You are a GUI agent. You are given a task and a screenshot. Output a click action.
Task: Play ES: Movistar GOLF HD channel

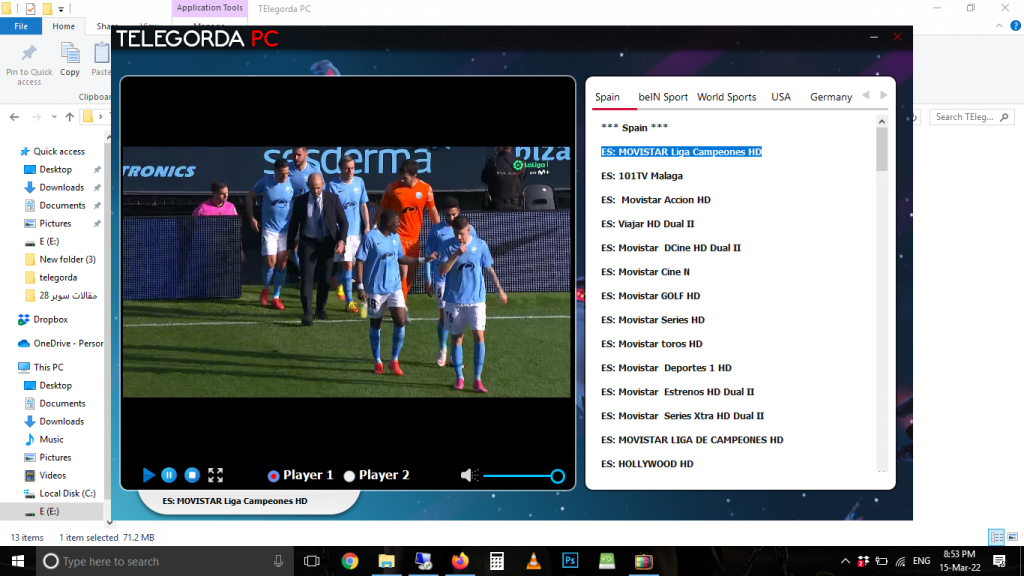point(650,296)
